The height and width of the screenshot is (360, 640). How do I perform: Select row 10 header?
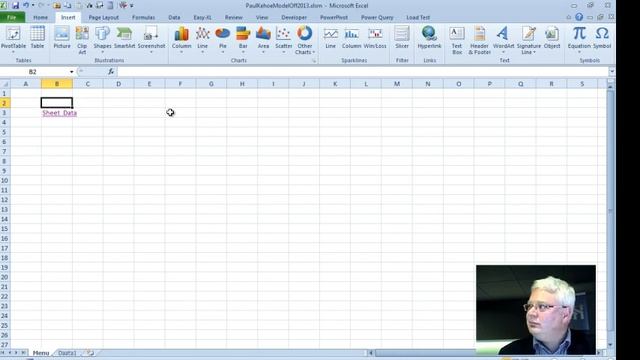(x=5, y=180)
